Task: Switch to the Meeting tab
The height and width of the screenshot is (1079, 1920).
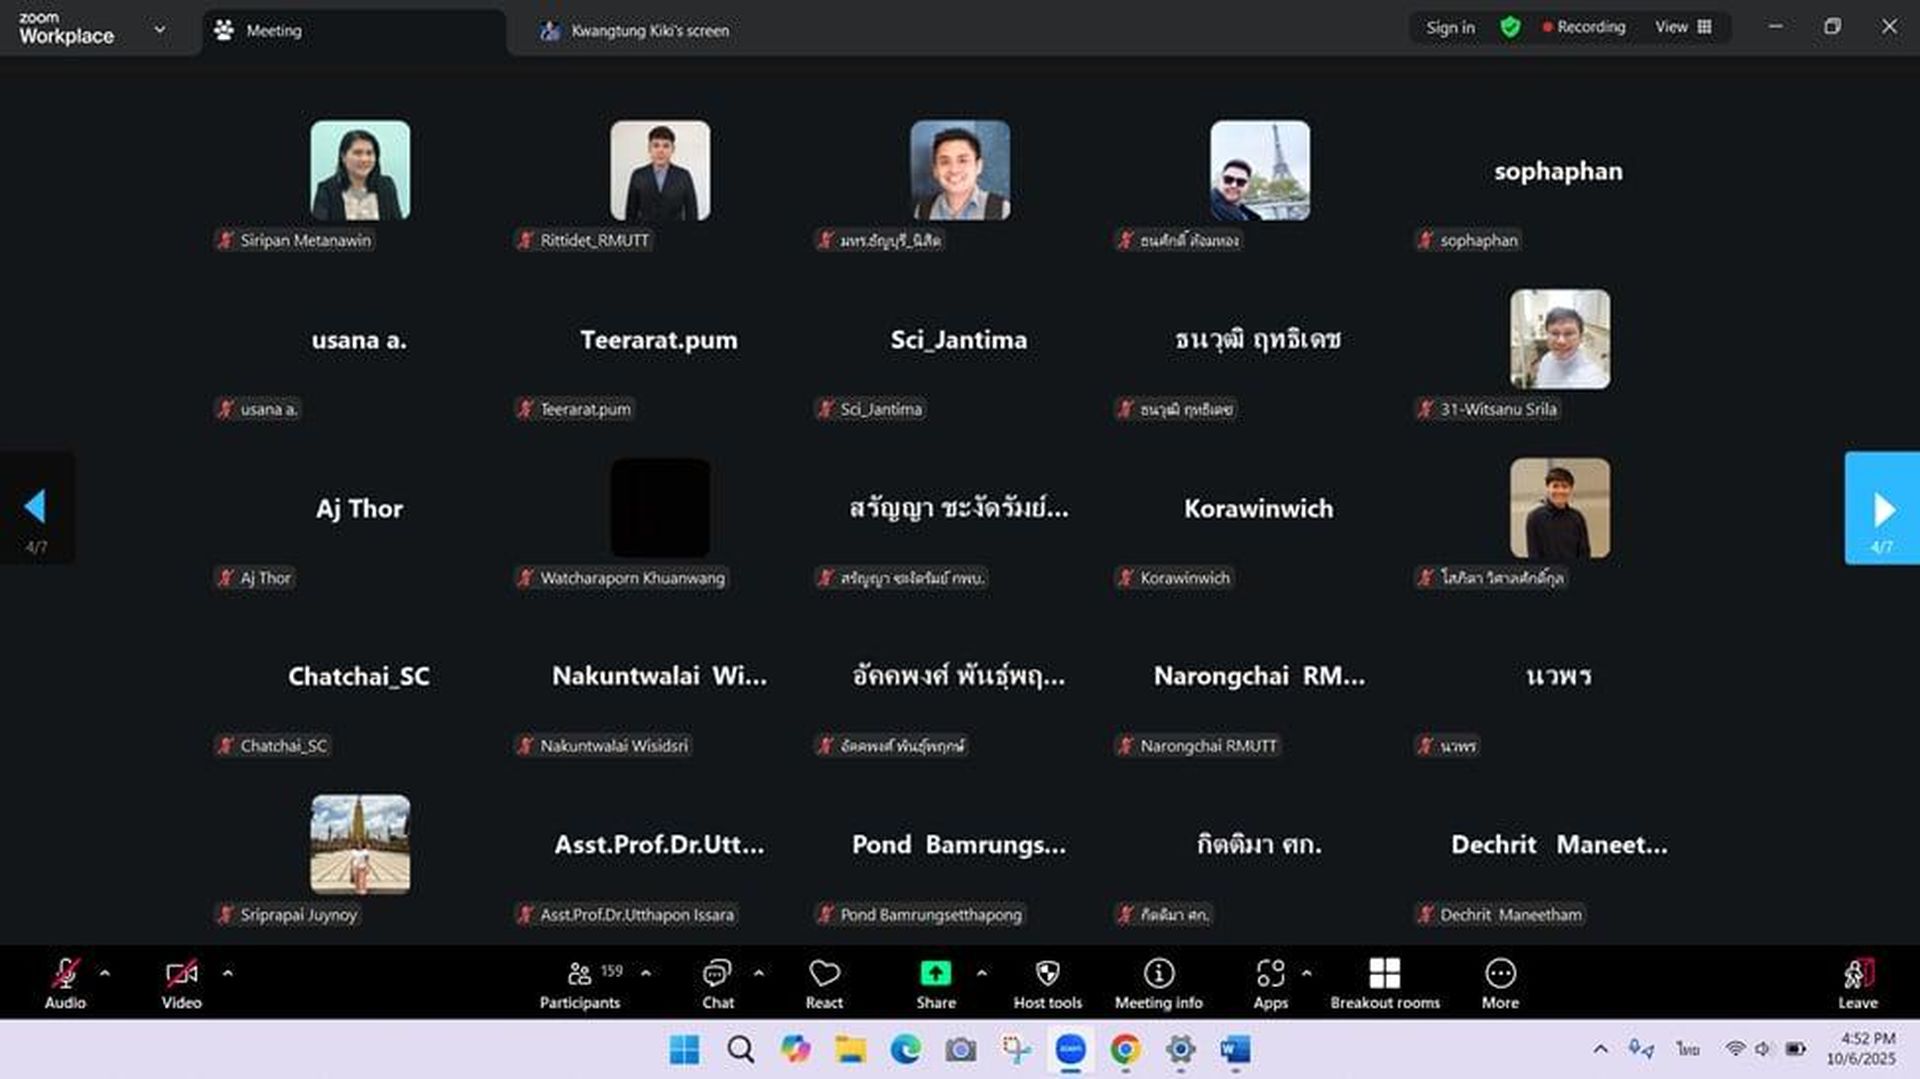Action: (272, 31)
